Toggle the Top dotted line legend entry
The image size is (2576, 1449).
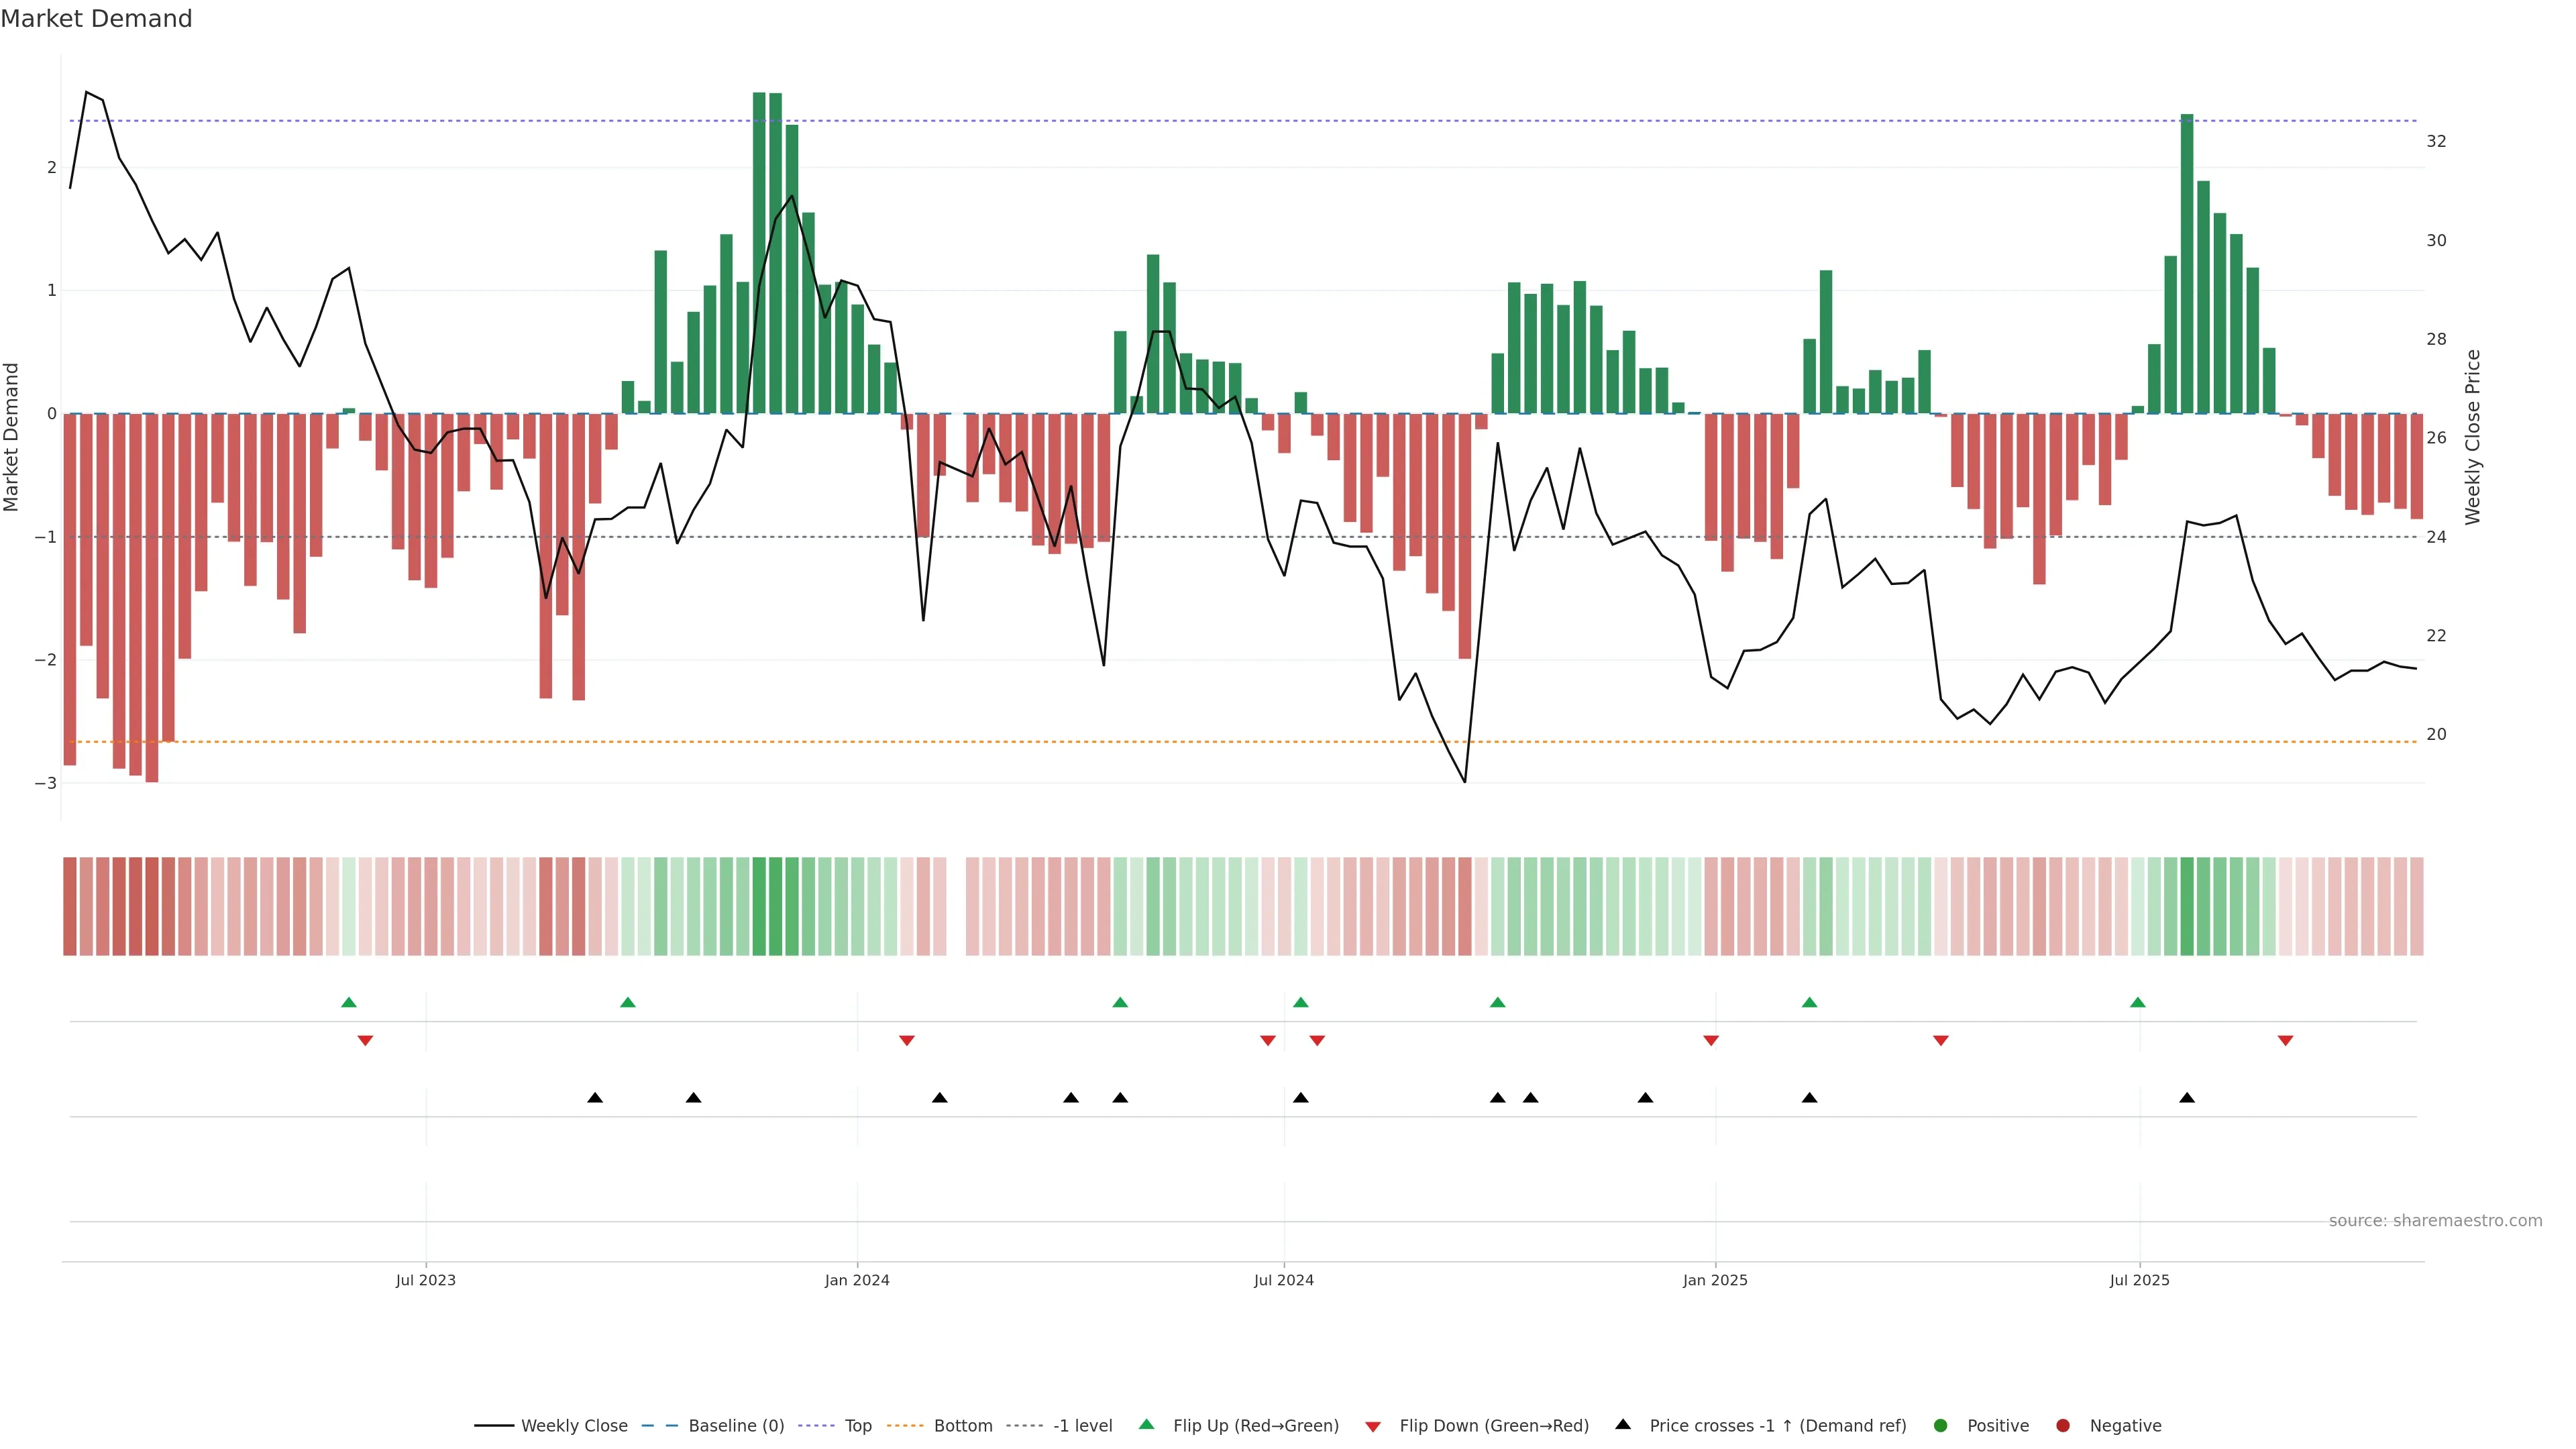(x=857, y=1426)
